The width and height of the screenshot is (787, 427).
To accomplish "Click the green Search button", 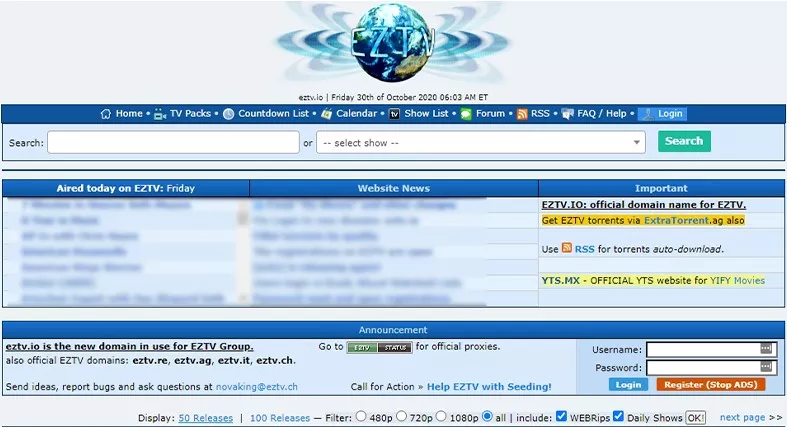I will pos(684,141).
